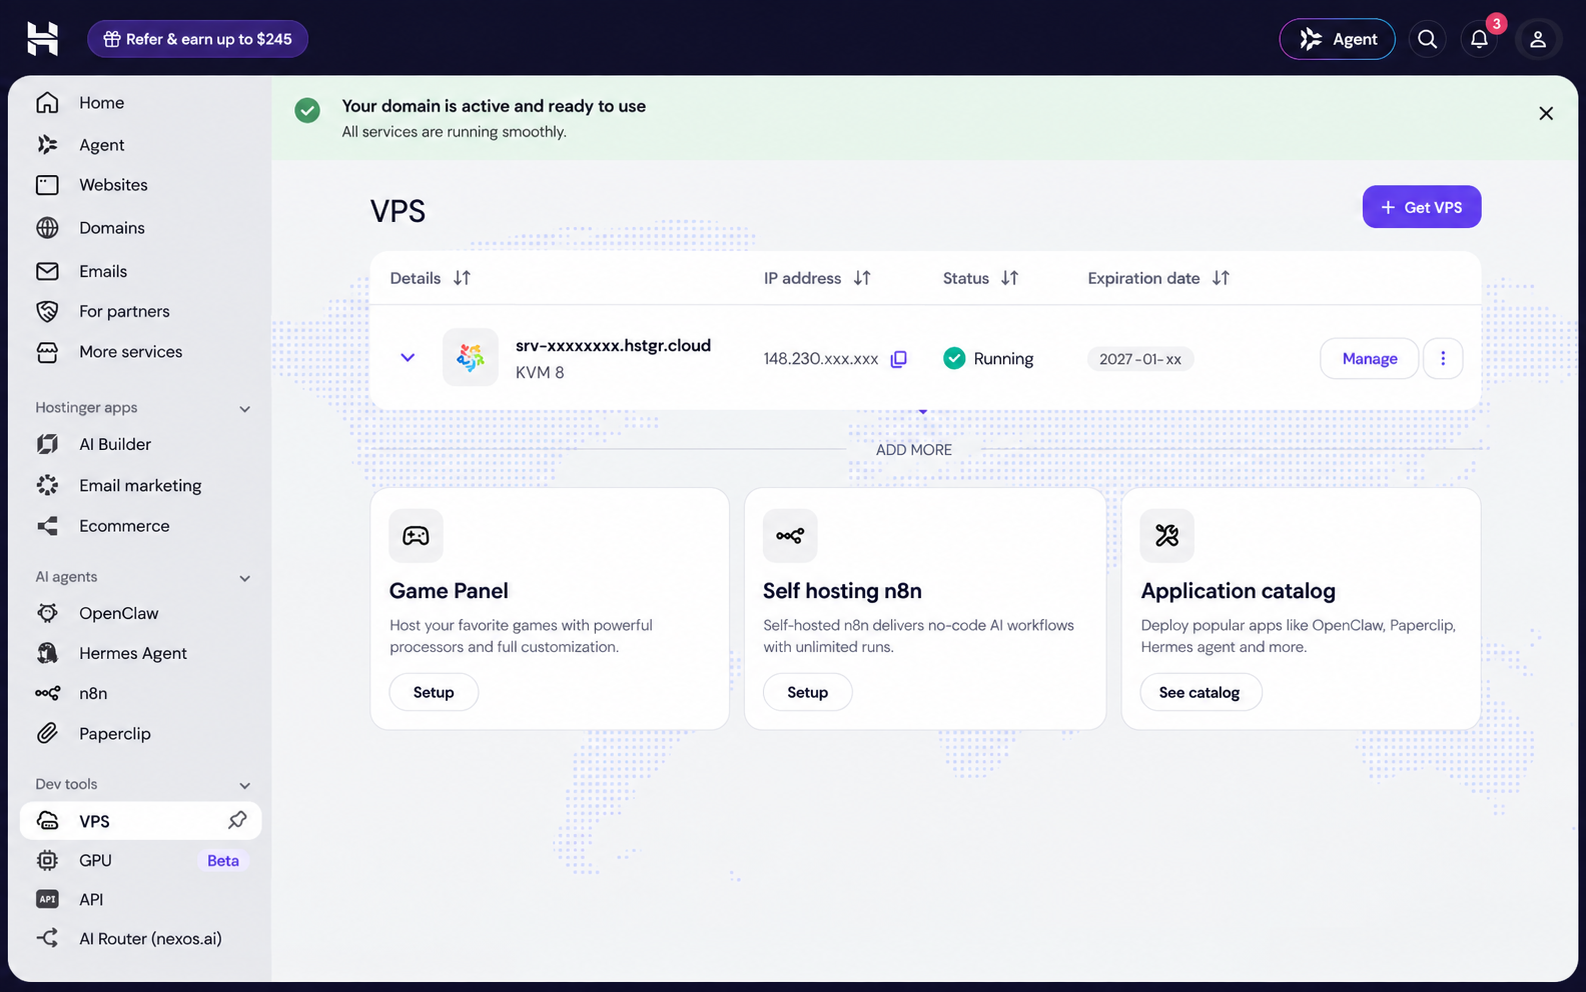Click the 2027-01-xx expiration date

[x=1140, y=359]
